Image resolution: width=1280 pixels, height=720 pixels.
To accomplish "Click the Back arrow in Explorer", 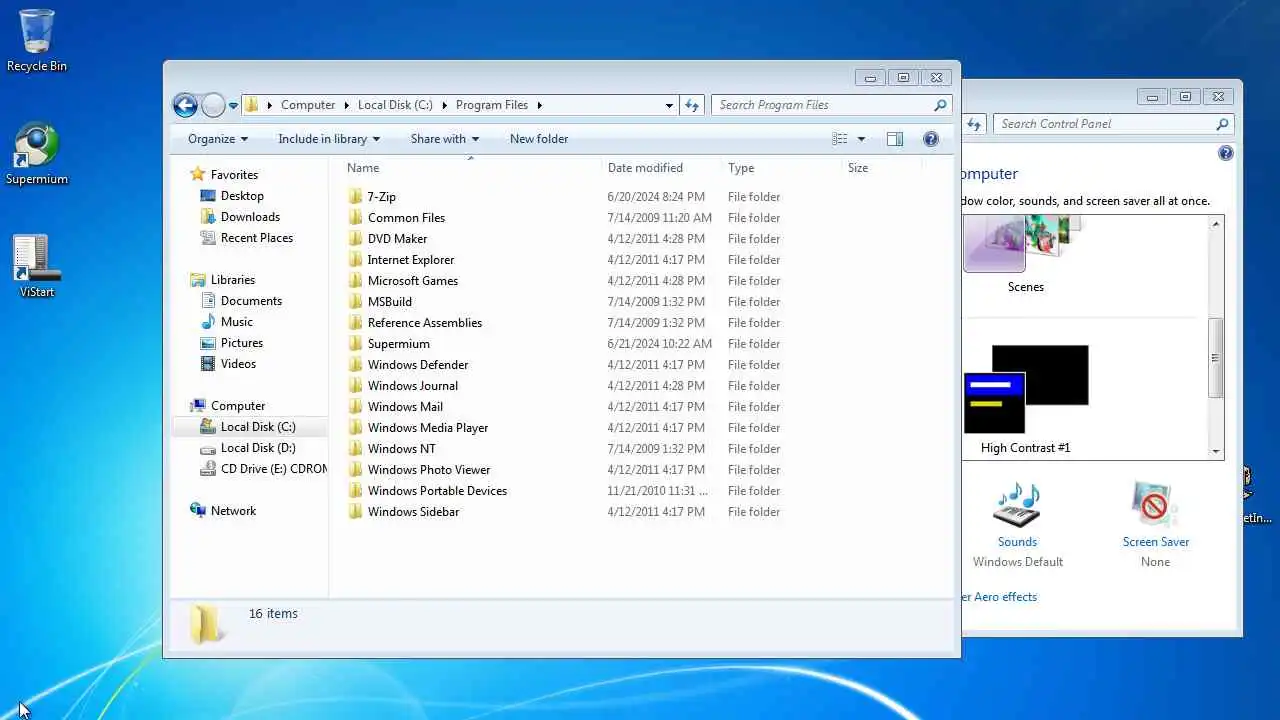I will point(185,105).
